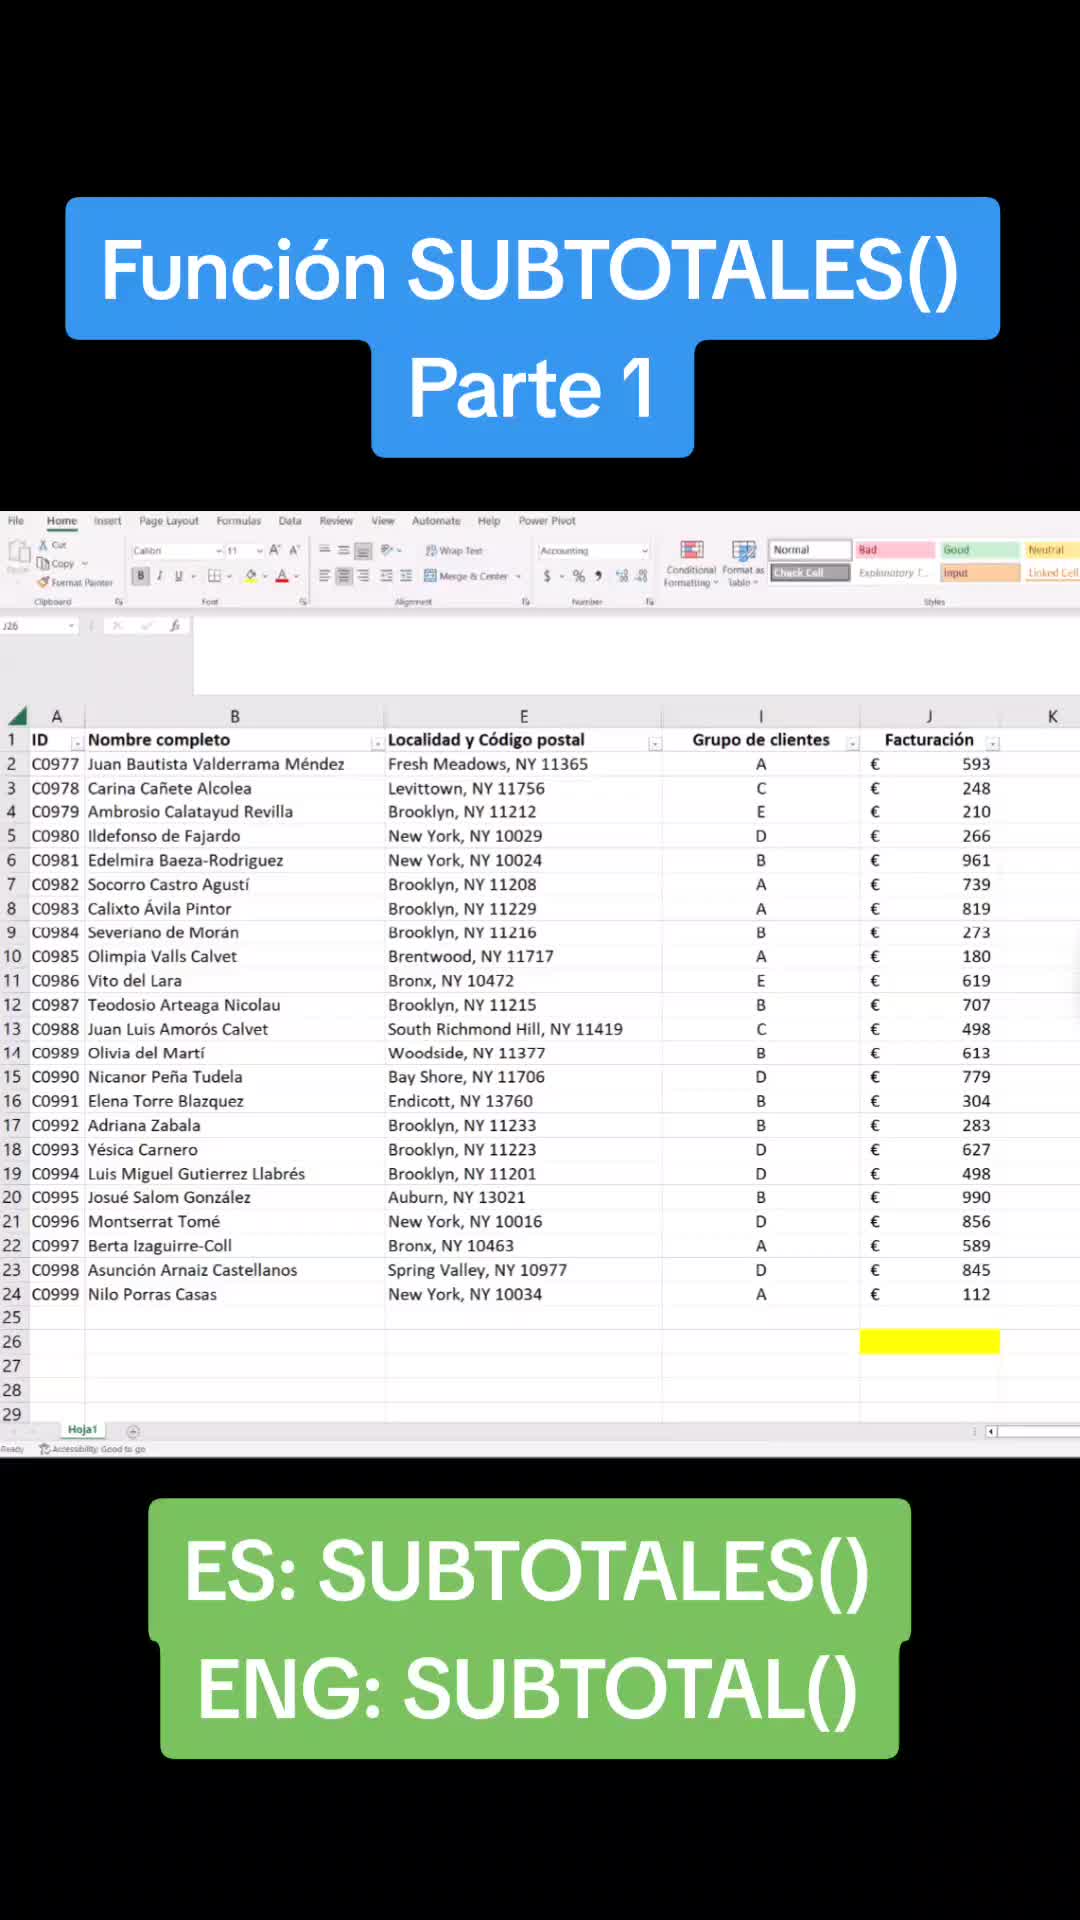
Task: Click the Orientation text angle icon
Action: pyautogui.click(x=387, y=550)
